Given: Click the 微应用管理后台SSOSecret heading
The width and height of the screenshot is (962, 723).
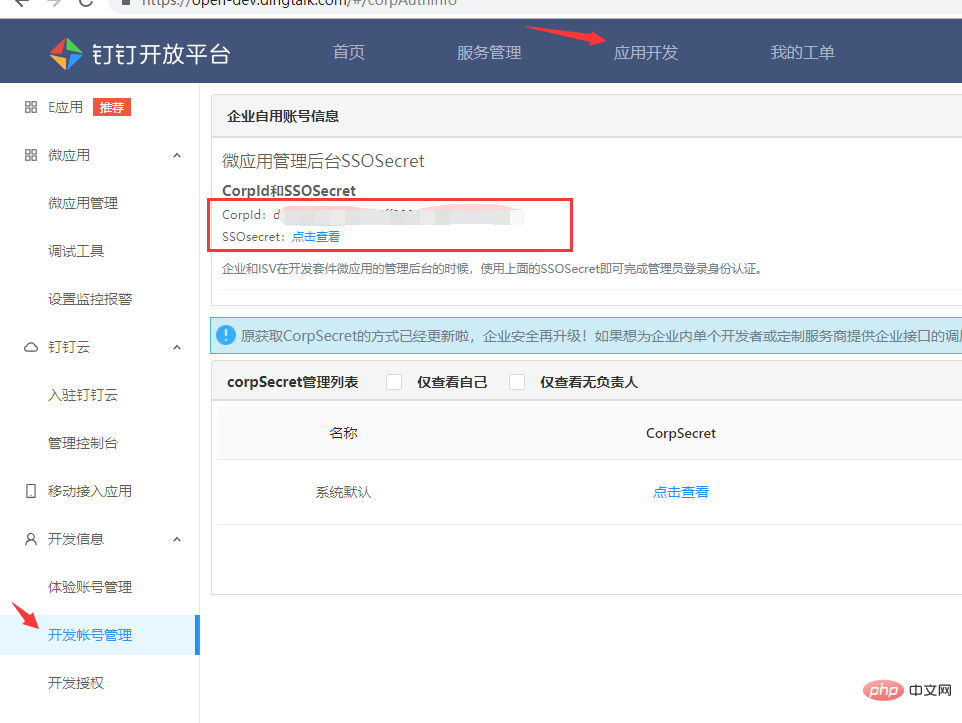Looking at the screenshot, I should point(323,161).
